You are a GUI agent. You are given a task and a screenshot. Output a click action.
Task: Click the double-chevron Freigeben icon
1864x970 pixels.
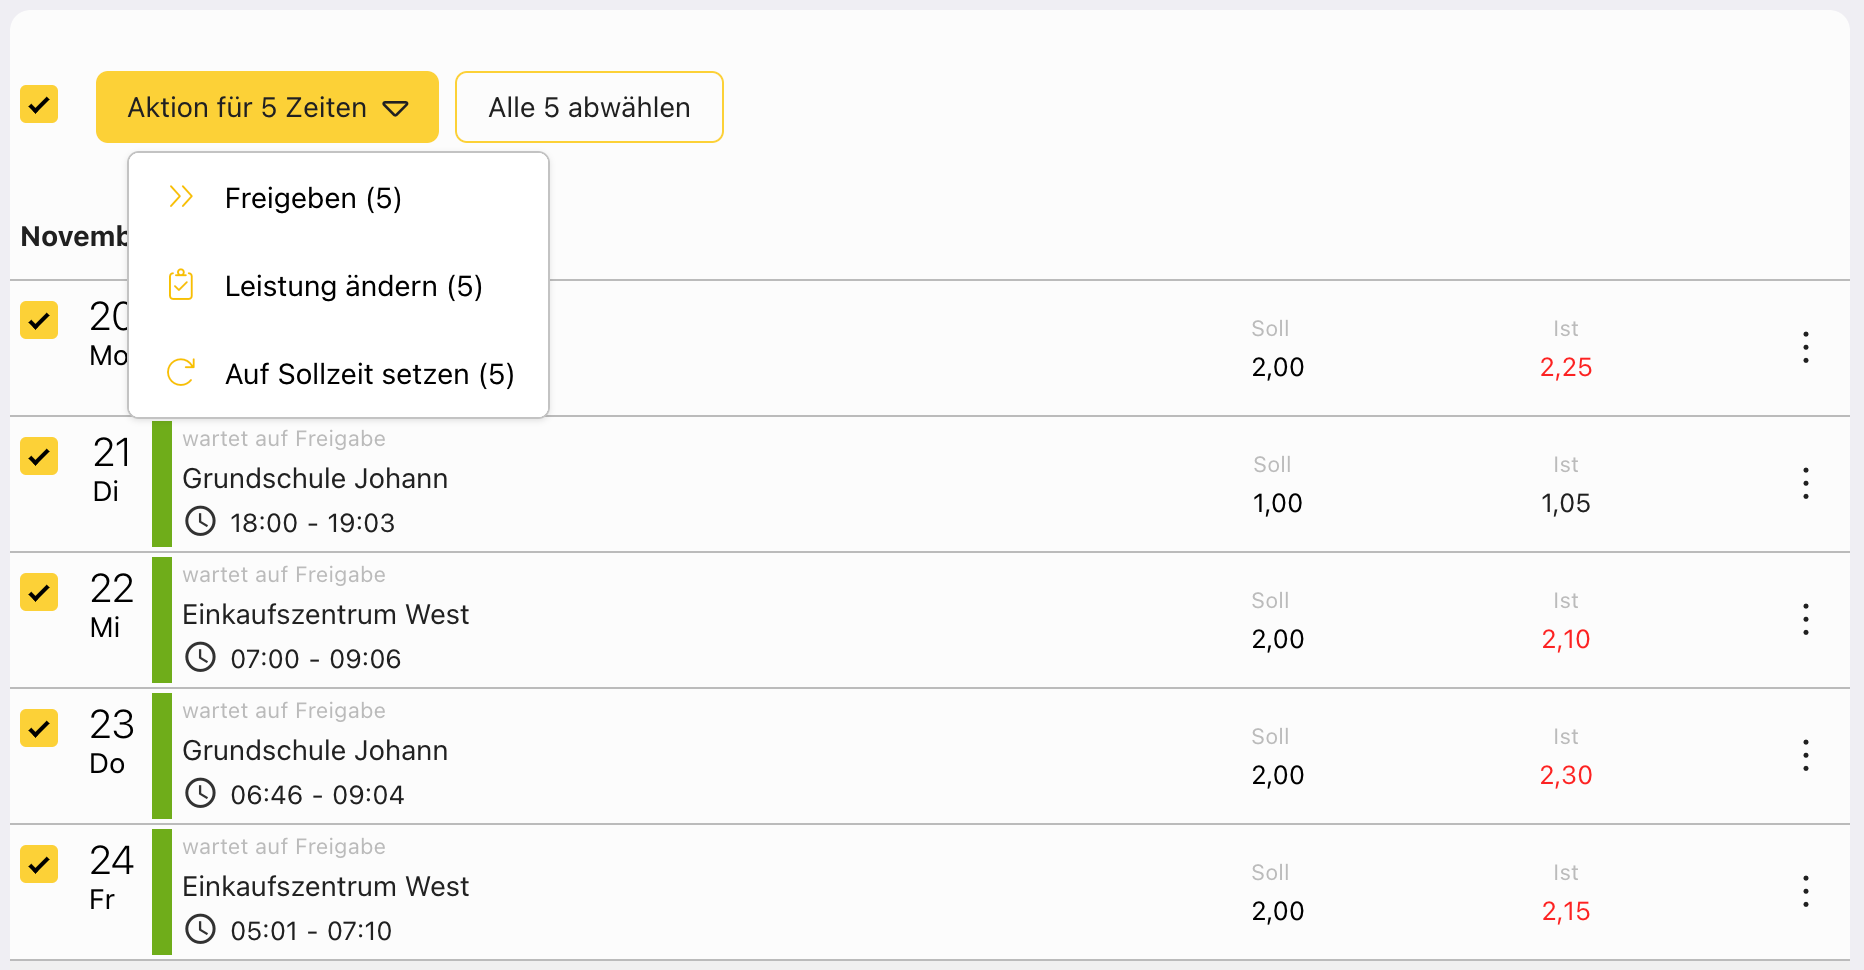(x=181, y=197)
